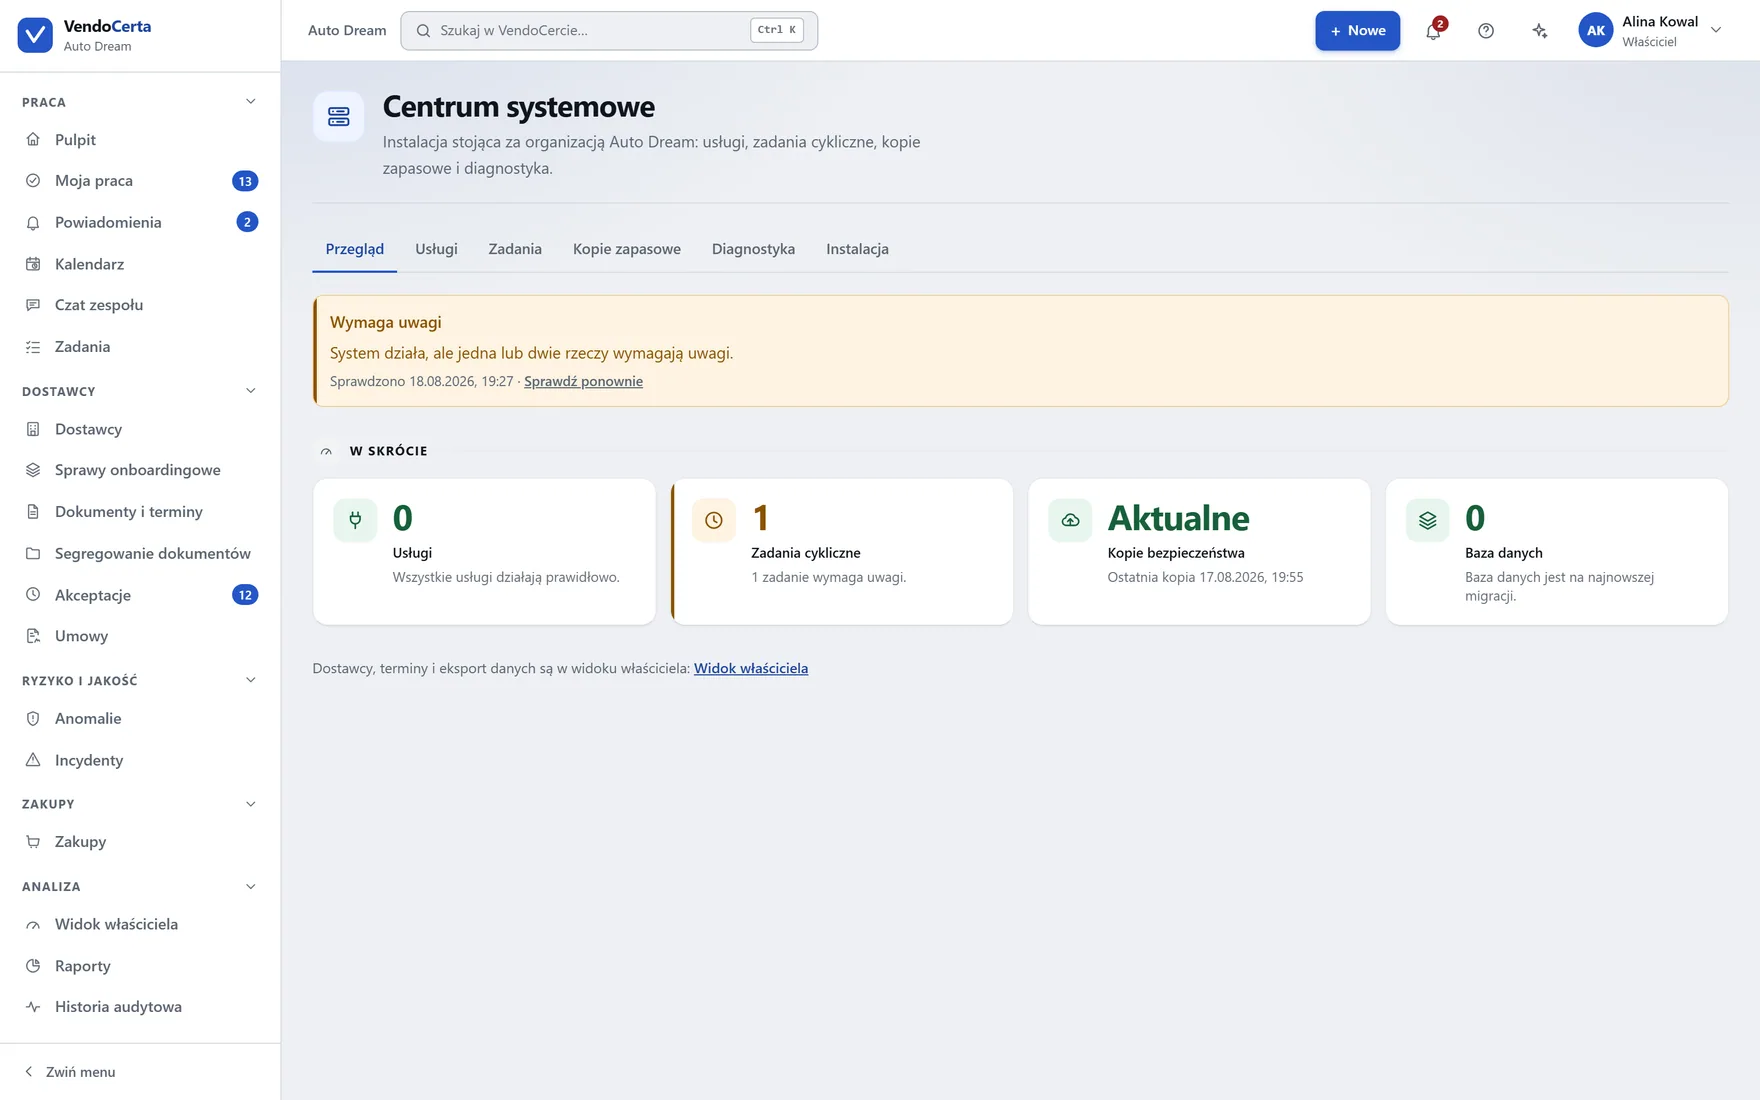Collapse the DOSTAWCY section
The image size is (1760, 1100).
(x=251, y=391)
